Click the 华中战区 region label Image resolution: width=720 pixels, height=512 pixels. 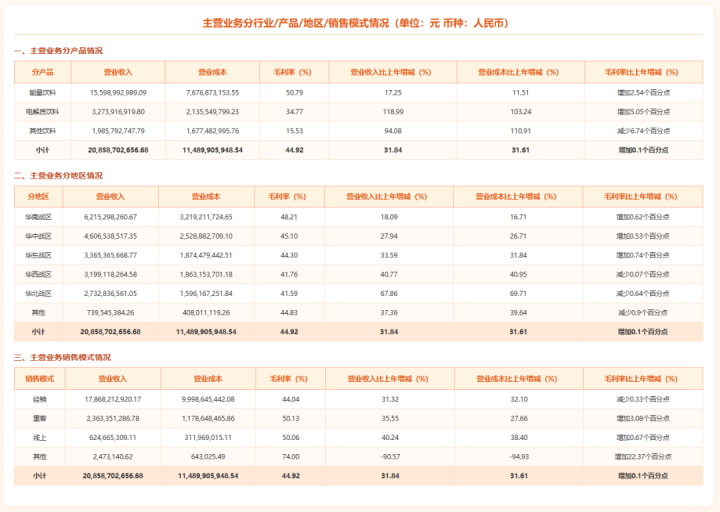click(38, 235)
